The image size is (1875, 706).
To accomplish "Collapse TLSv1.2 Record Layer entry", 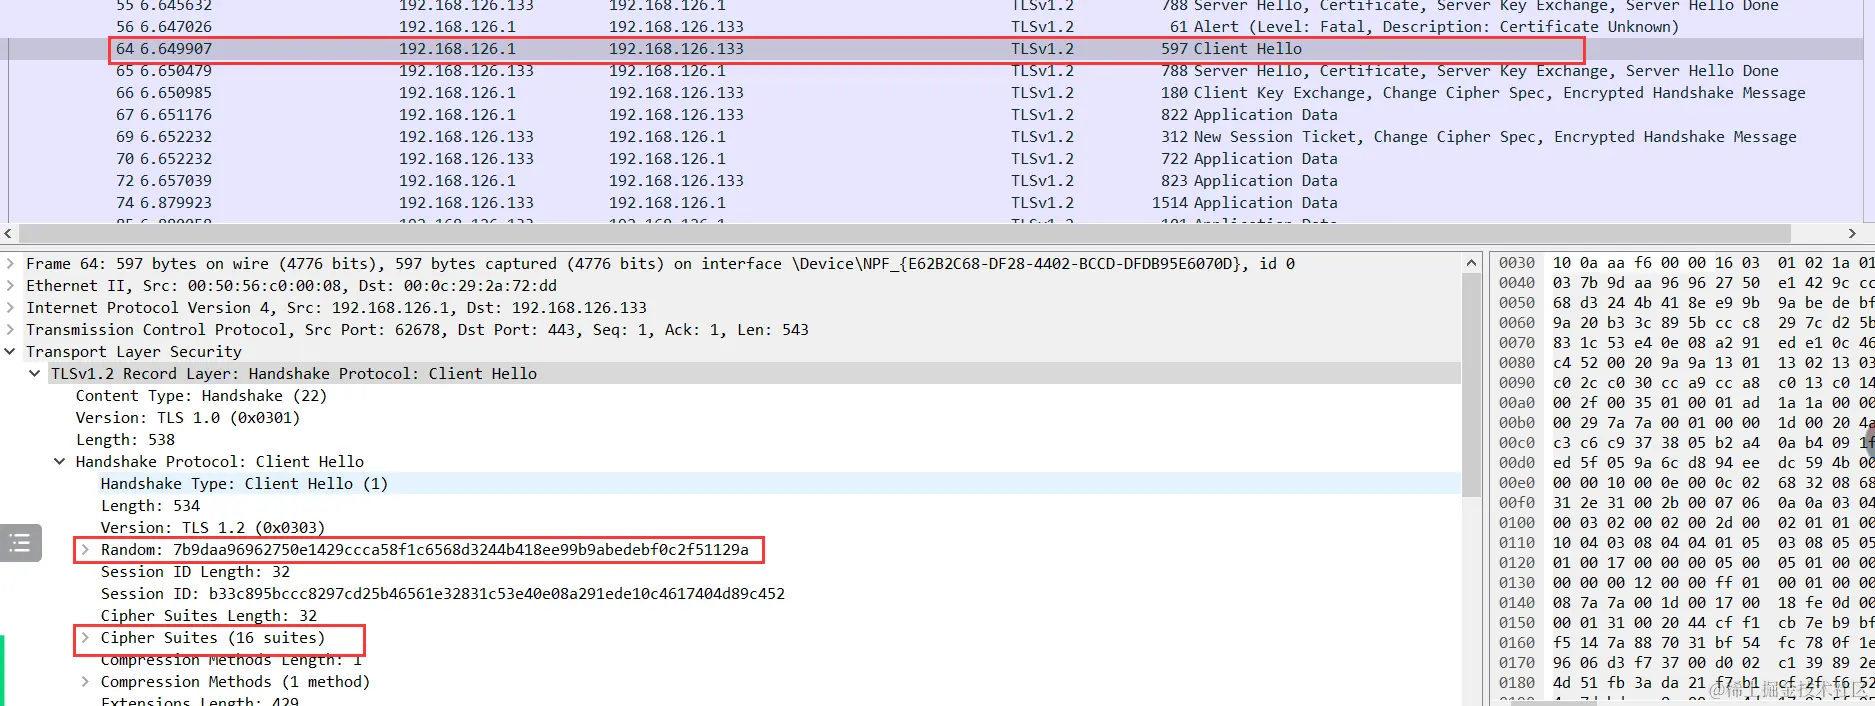I will 35,374.
